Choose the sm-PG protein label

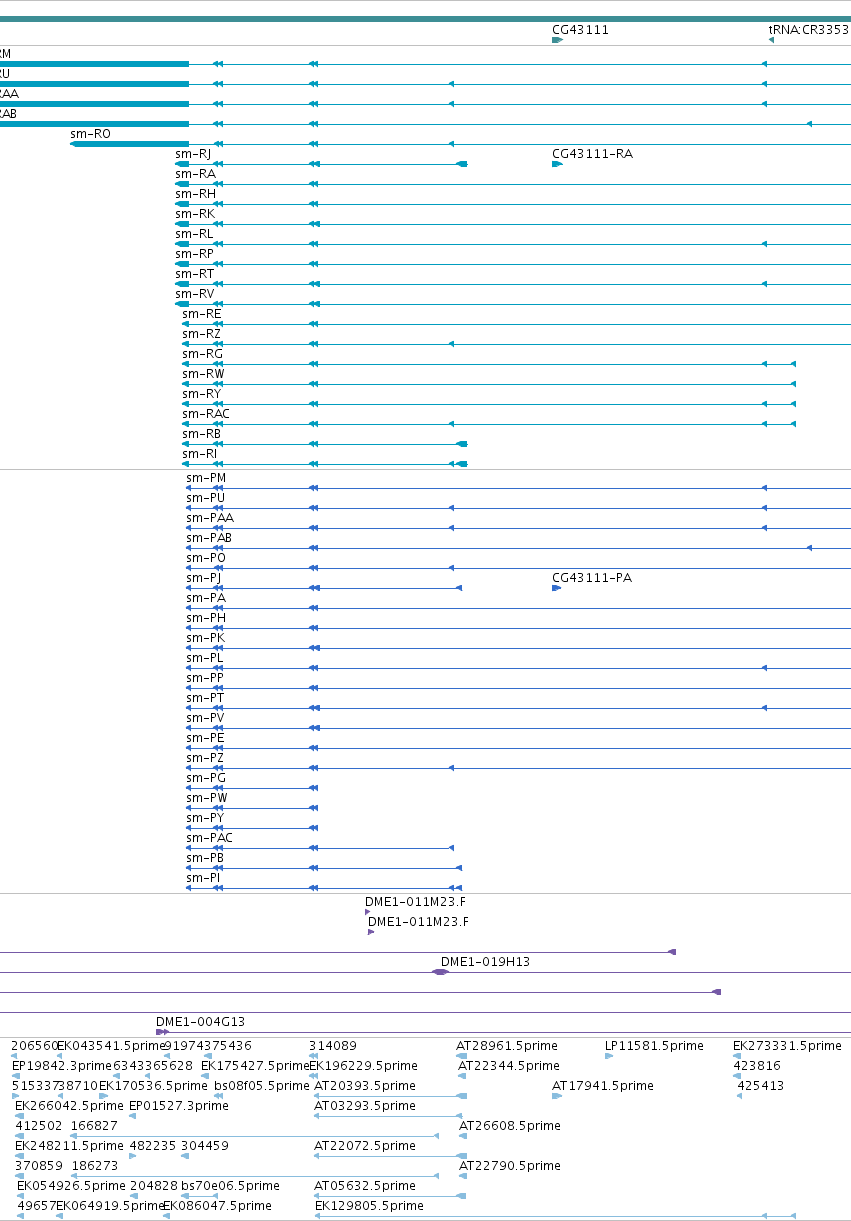click(x=206, y=778)
